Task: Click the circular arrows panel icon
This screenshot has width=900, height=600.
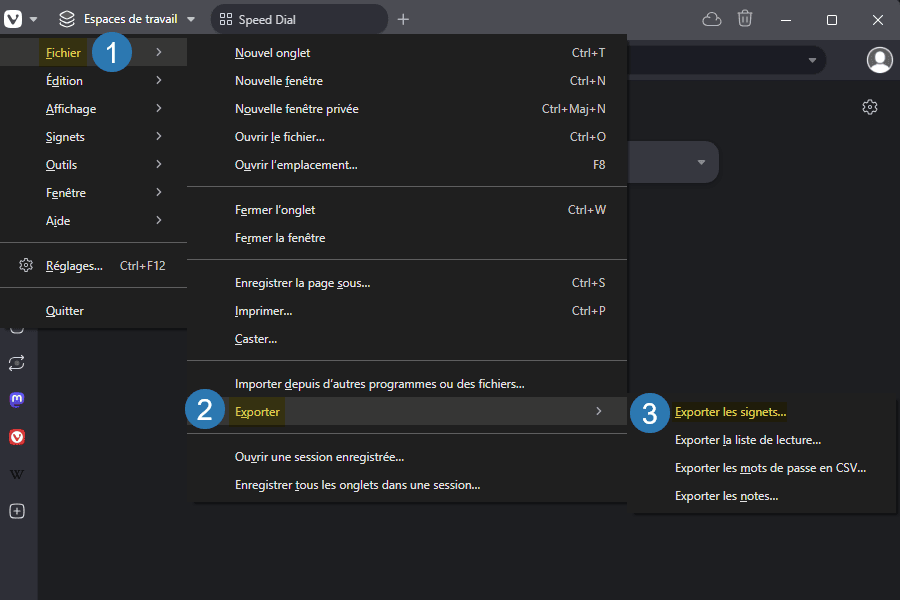Action: pos(16,363)
